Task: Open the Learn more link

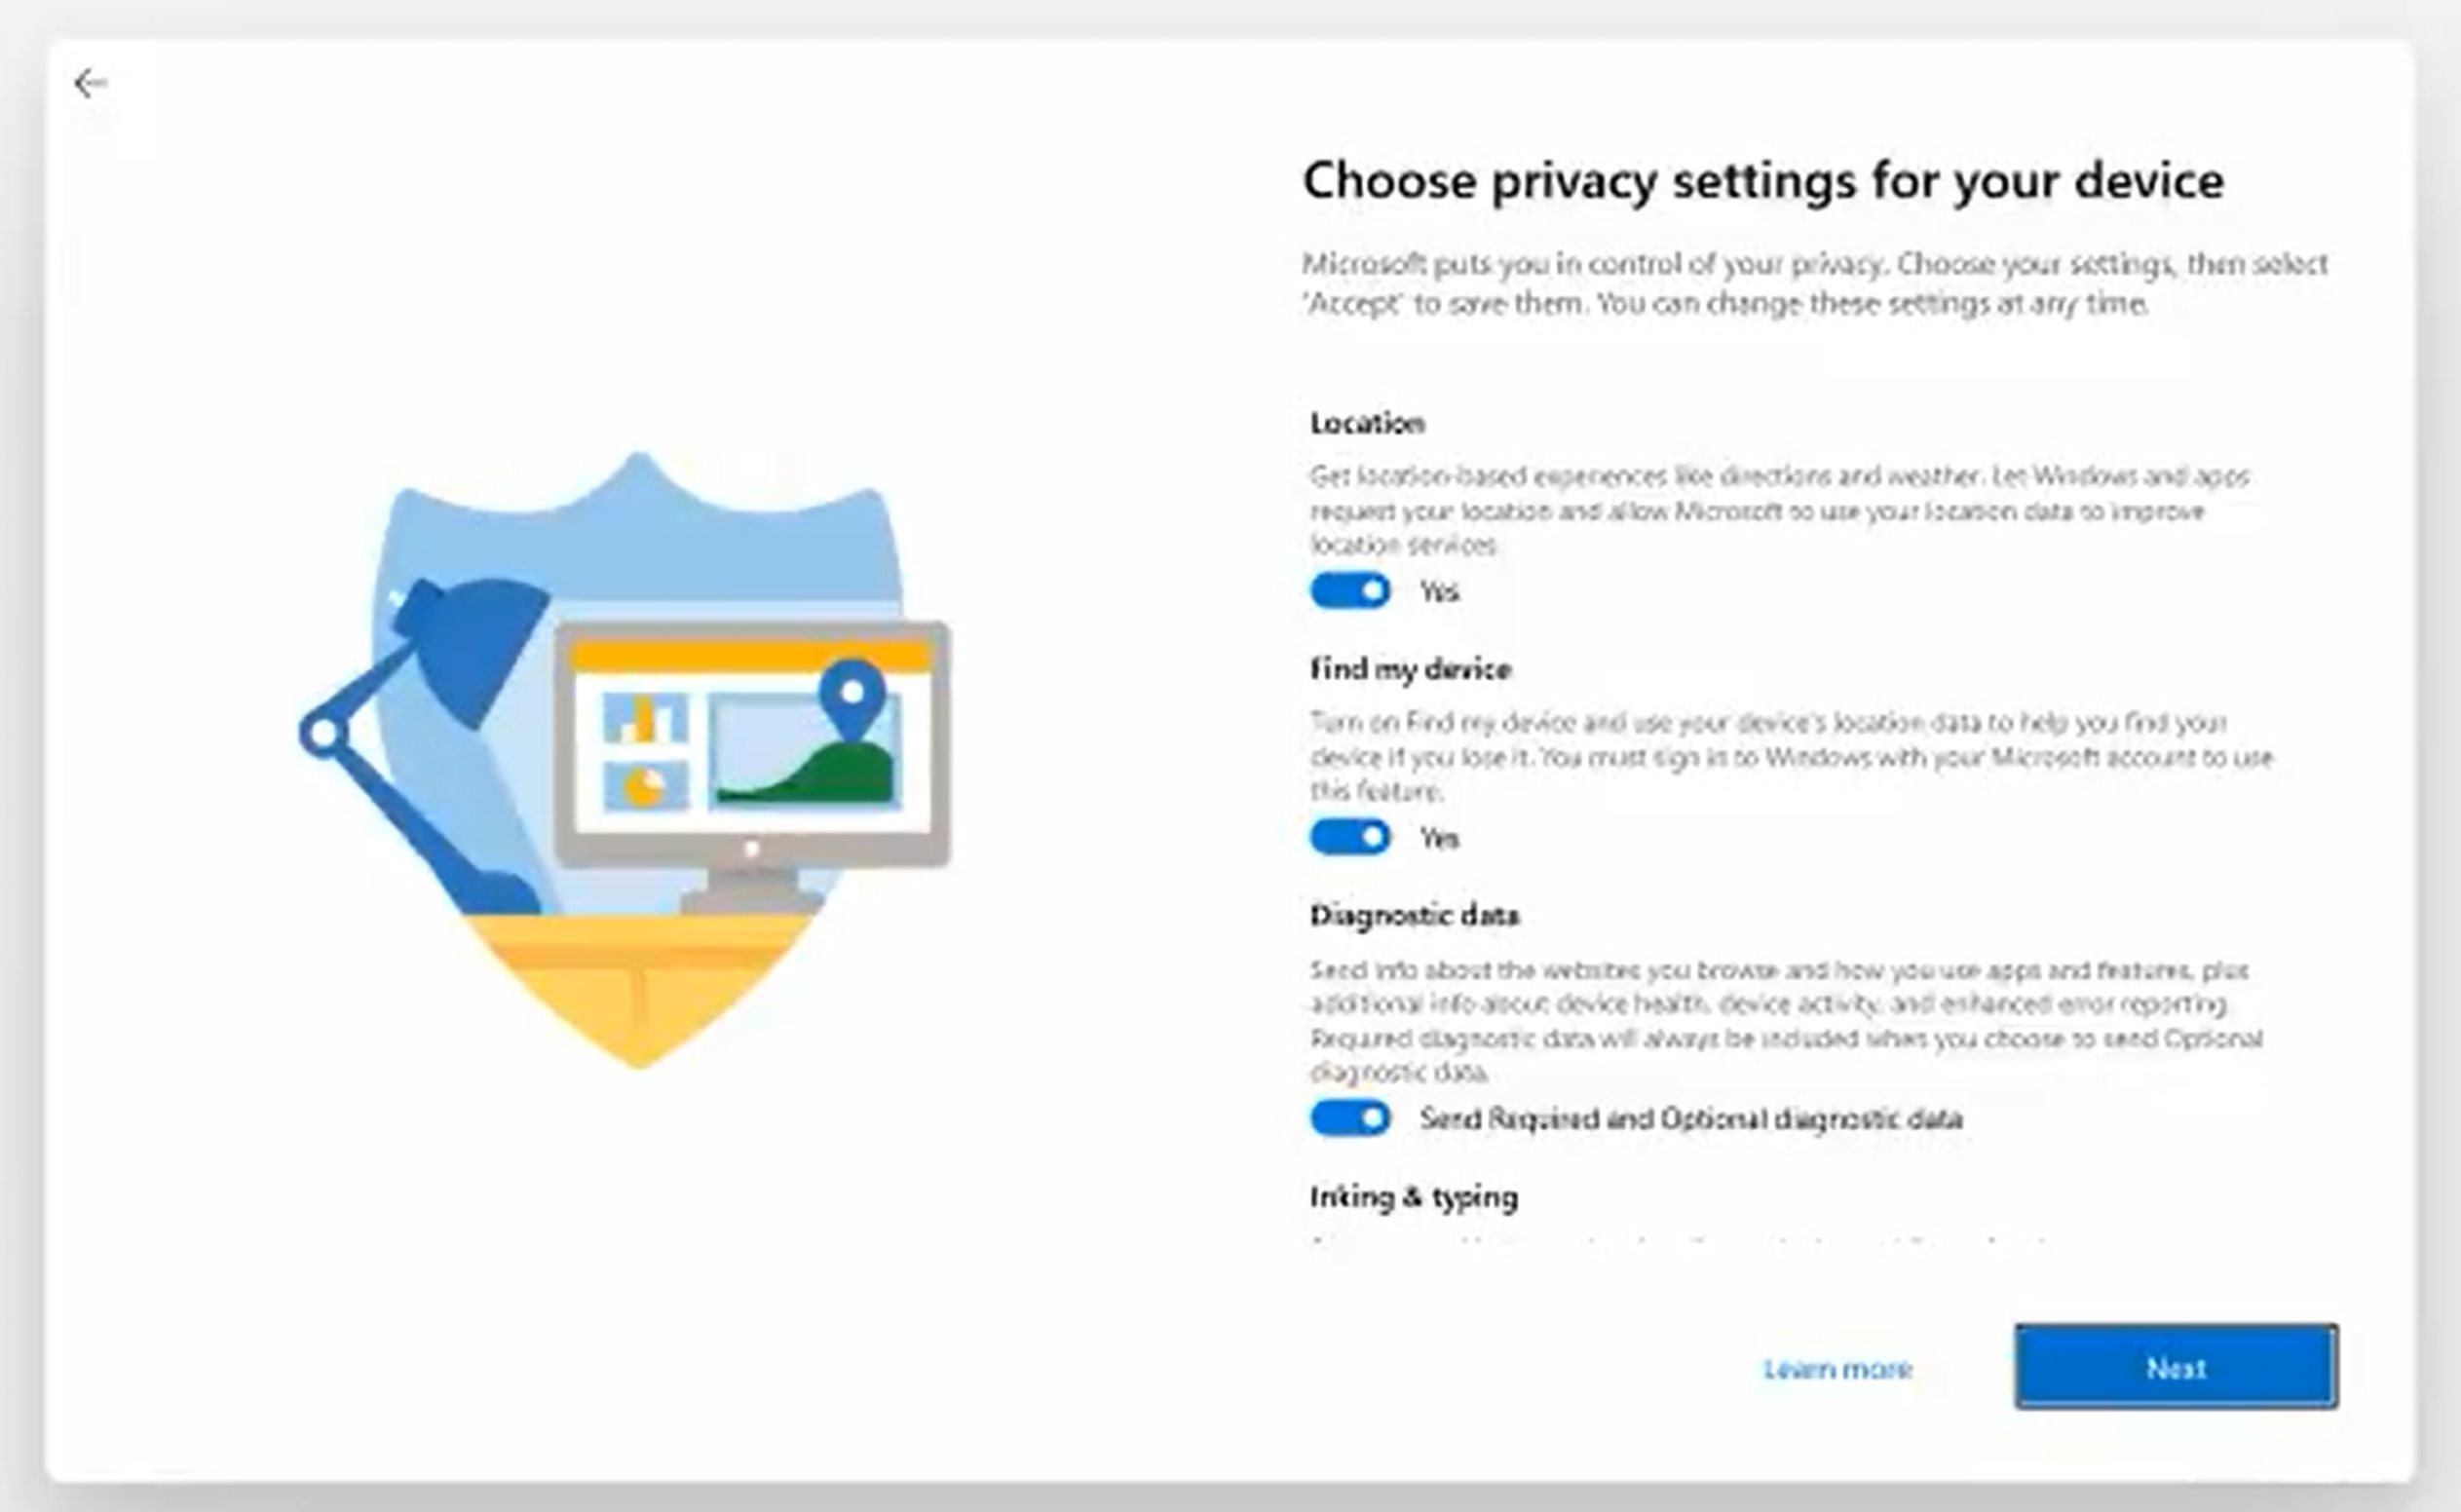Action: pos(1838,1368)
